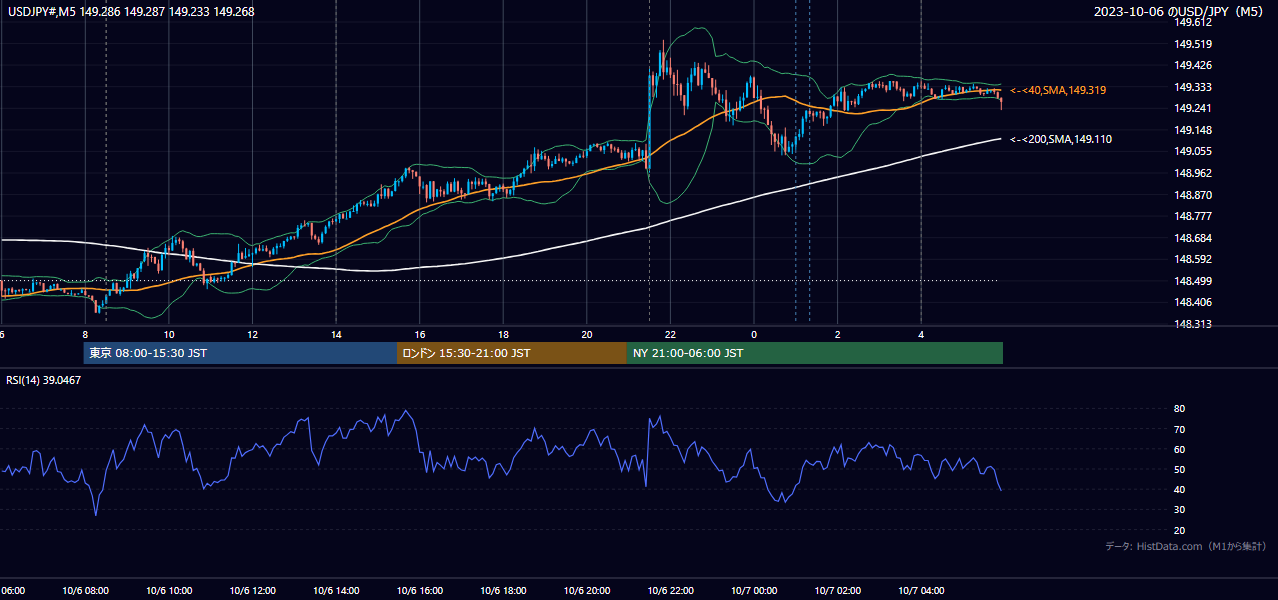The image size is (1278, 600).
Task: Click price axis value 149.612
Action: [x=1194, y=22]
